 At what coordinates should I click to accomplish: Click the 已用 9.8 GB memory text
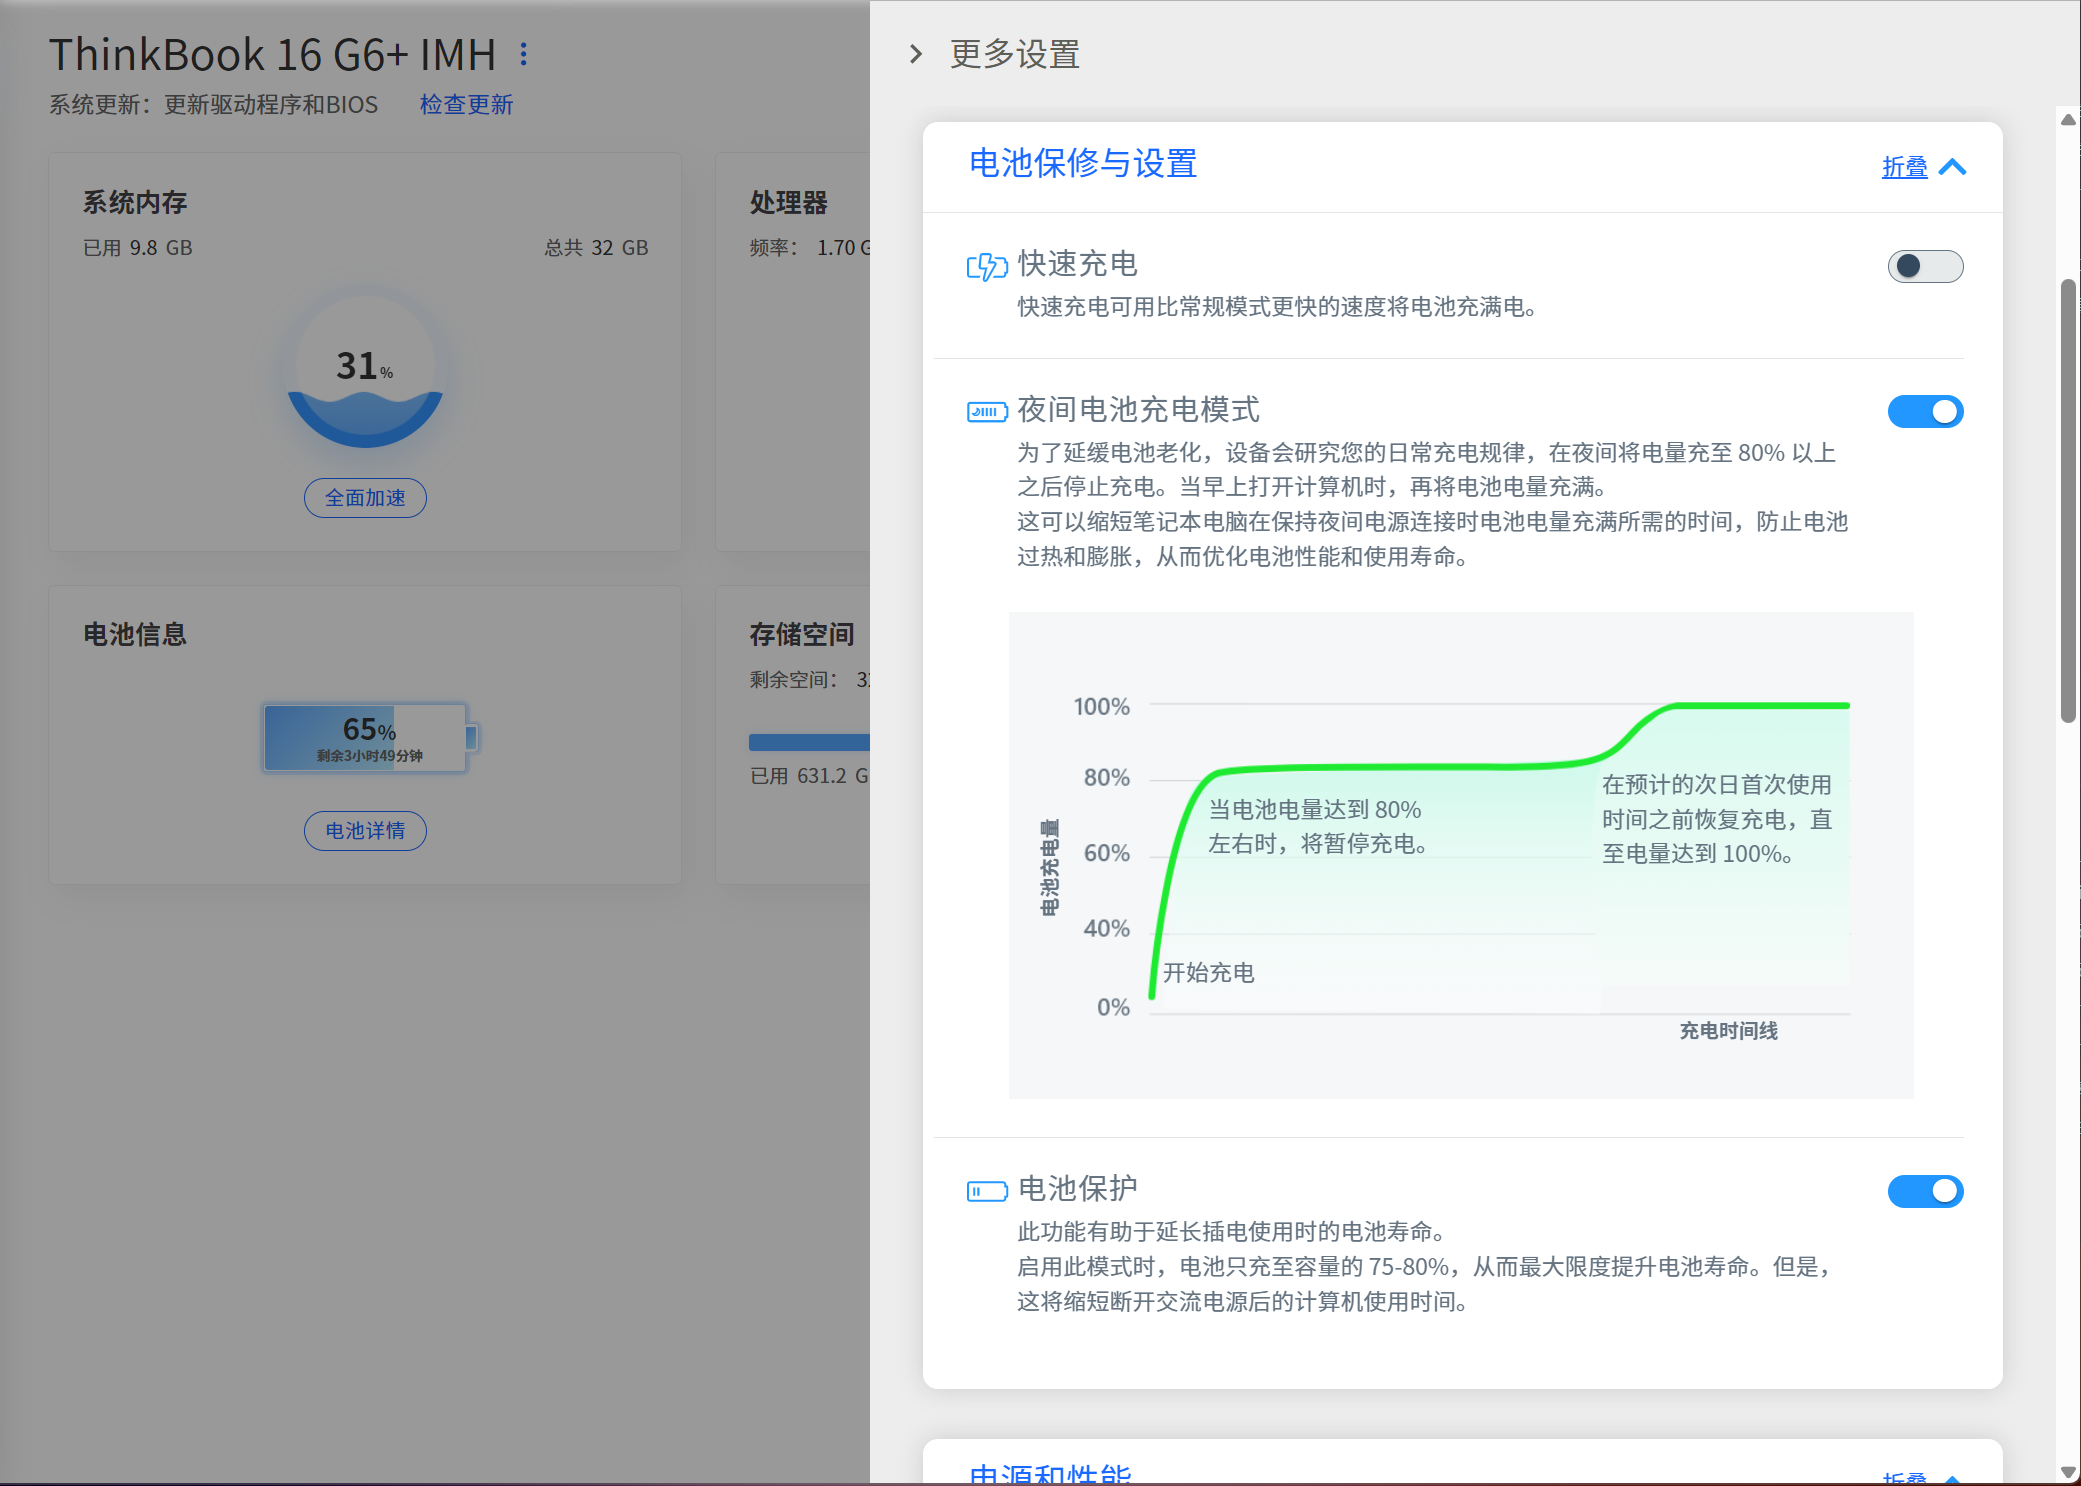point(138,248)
